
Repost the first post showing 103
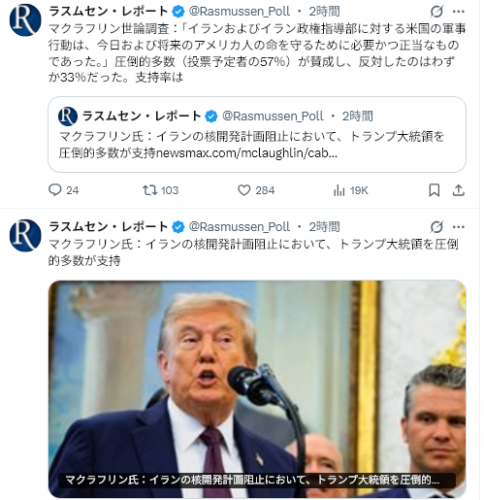point(161,190)
